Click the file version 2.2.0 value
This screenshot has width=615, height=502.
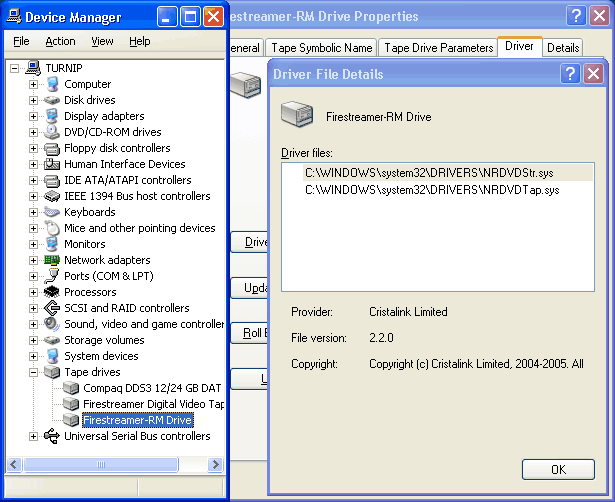[381, 338]
